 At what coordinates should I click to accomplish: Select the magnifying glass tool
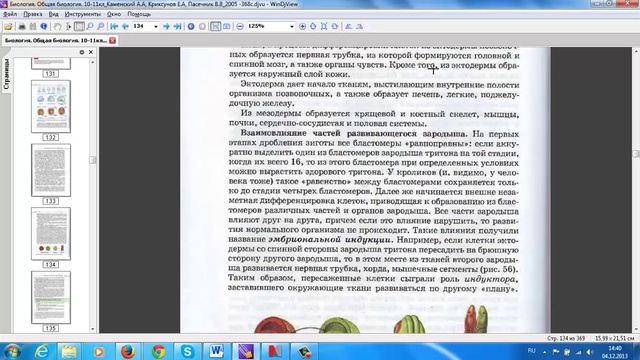click(90, 27)
